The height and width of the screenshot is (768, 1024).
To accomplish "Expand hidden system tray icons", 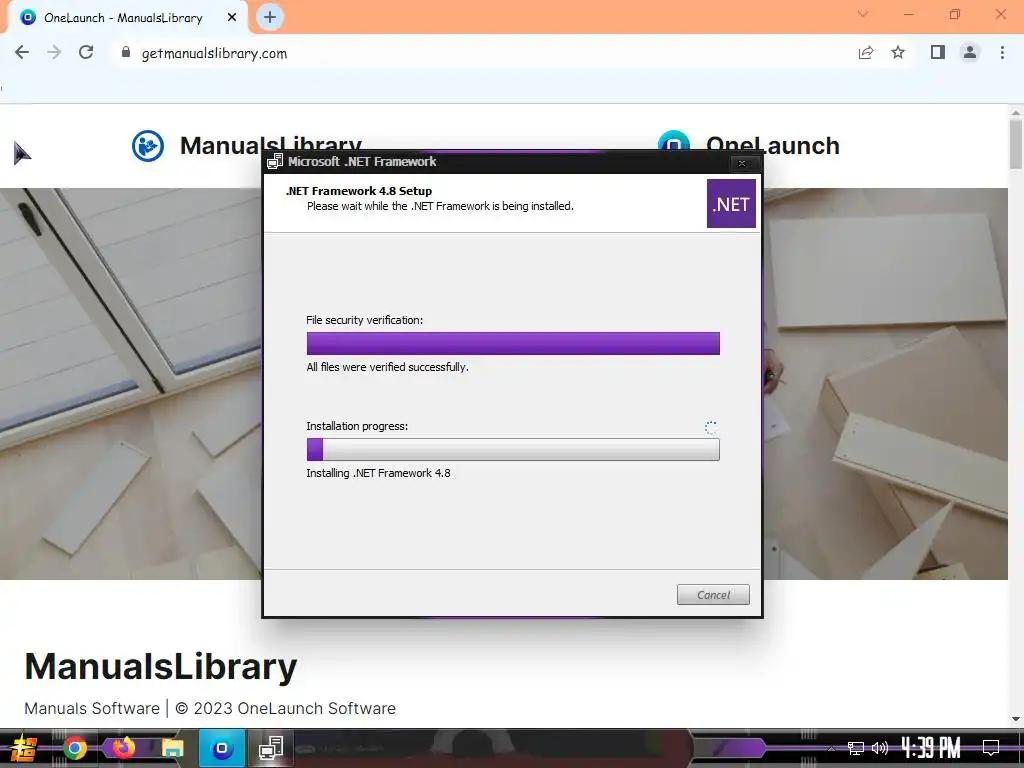I will [x=831, y=748].
